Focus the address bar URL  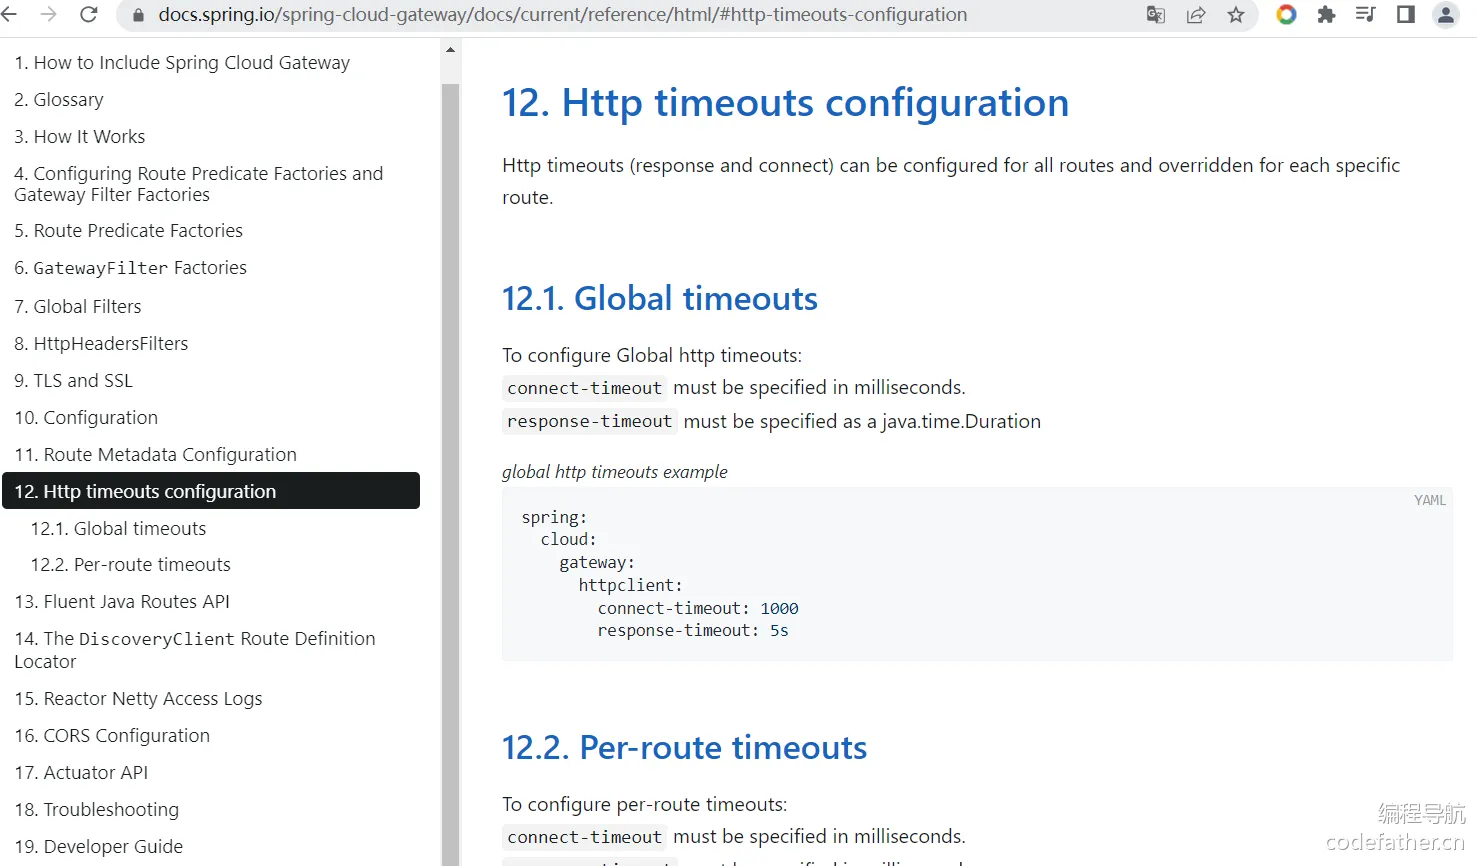(x=563, y=15)
